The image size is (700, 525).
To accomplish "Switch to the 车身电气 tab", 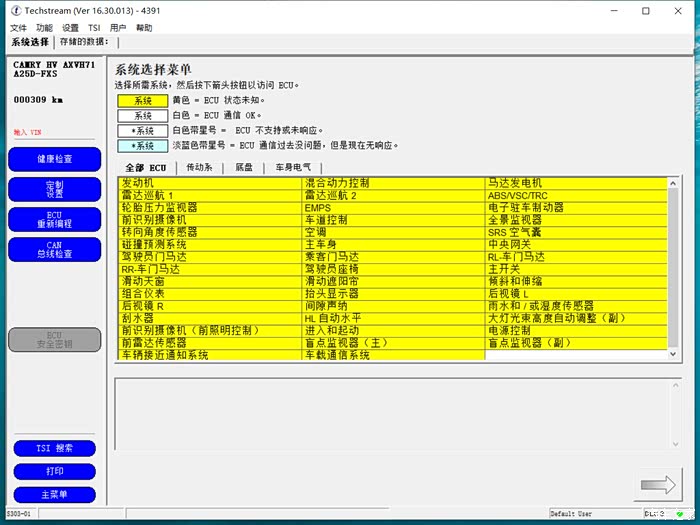I will [293, 167].
